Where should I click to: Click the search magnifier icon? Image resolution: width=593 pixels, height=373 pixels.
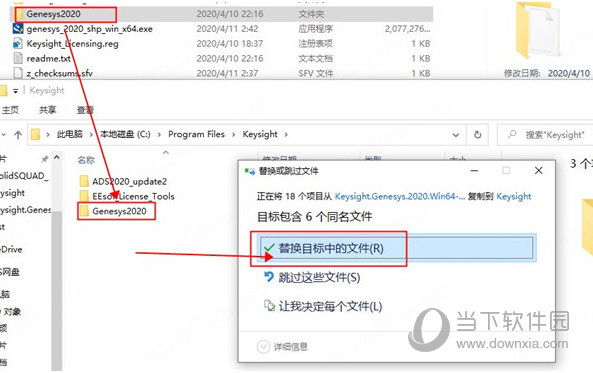pyautogui.click(x=512, y=134)
